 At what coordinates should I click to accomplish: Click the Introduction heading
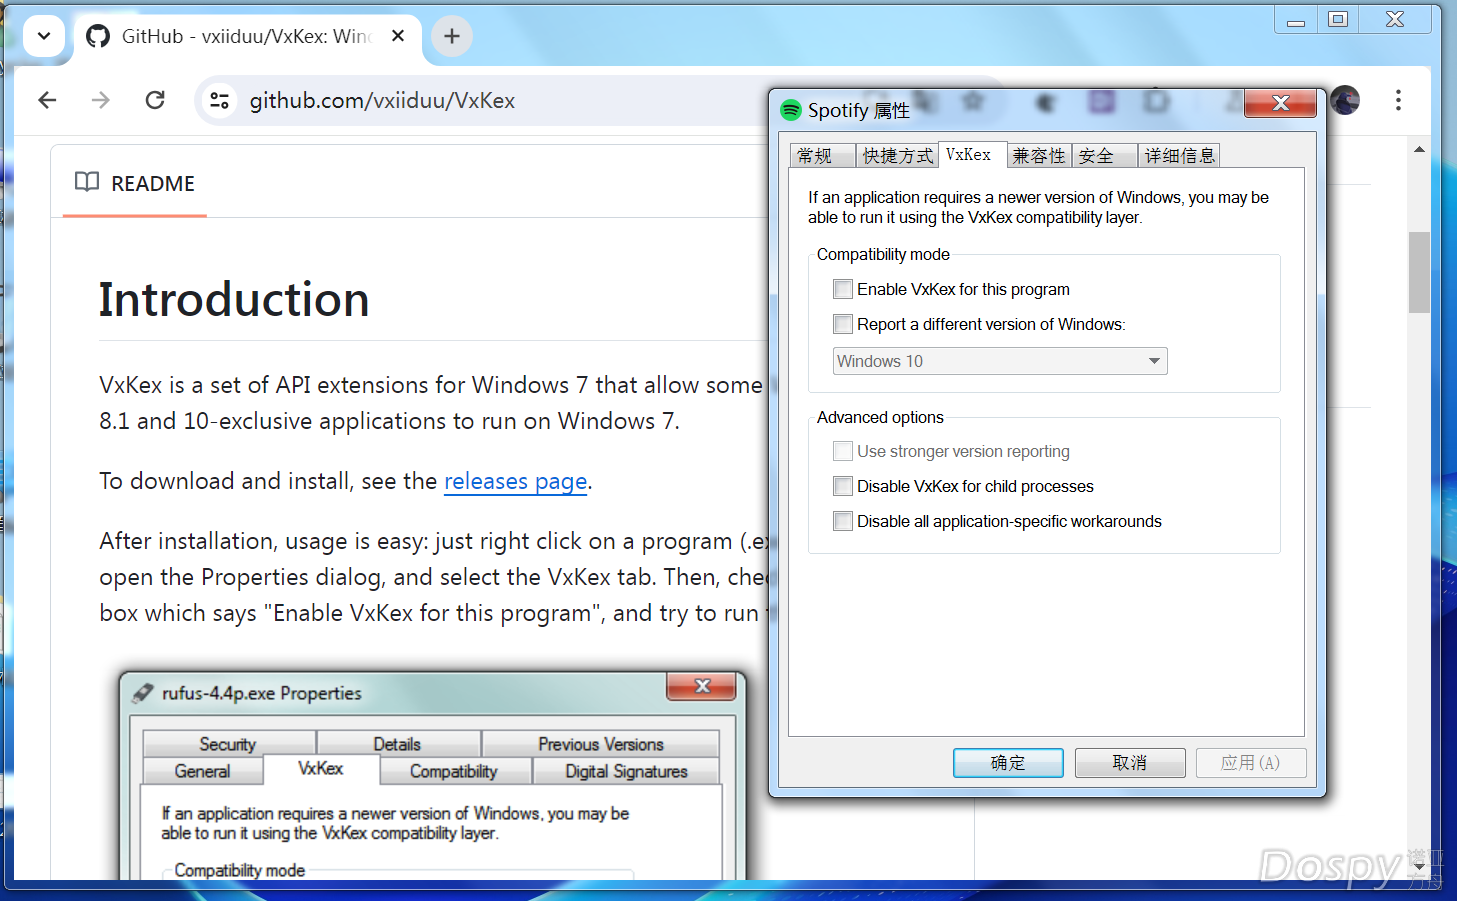tap(234, 300)
